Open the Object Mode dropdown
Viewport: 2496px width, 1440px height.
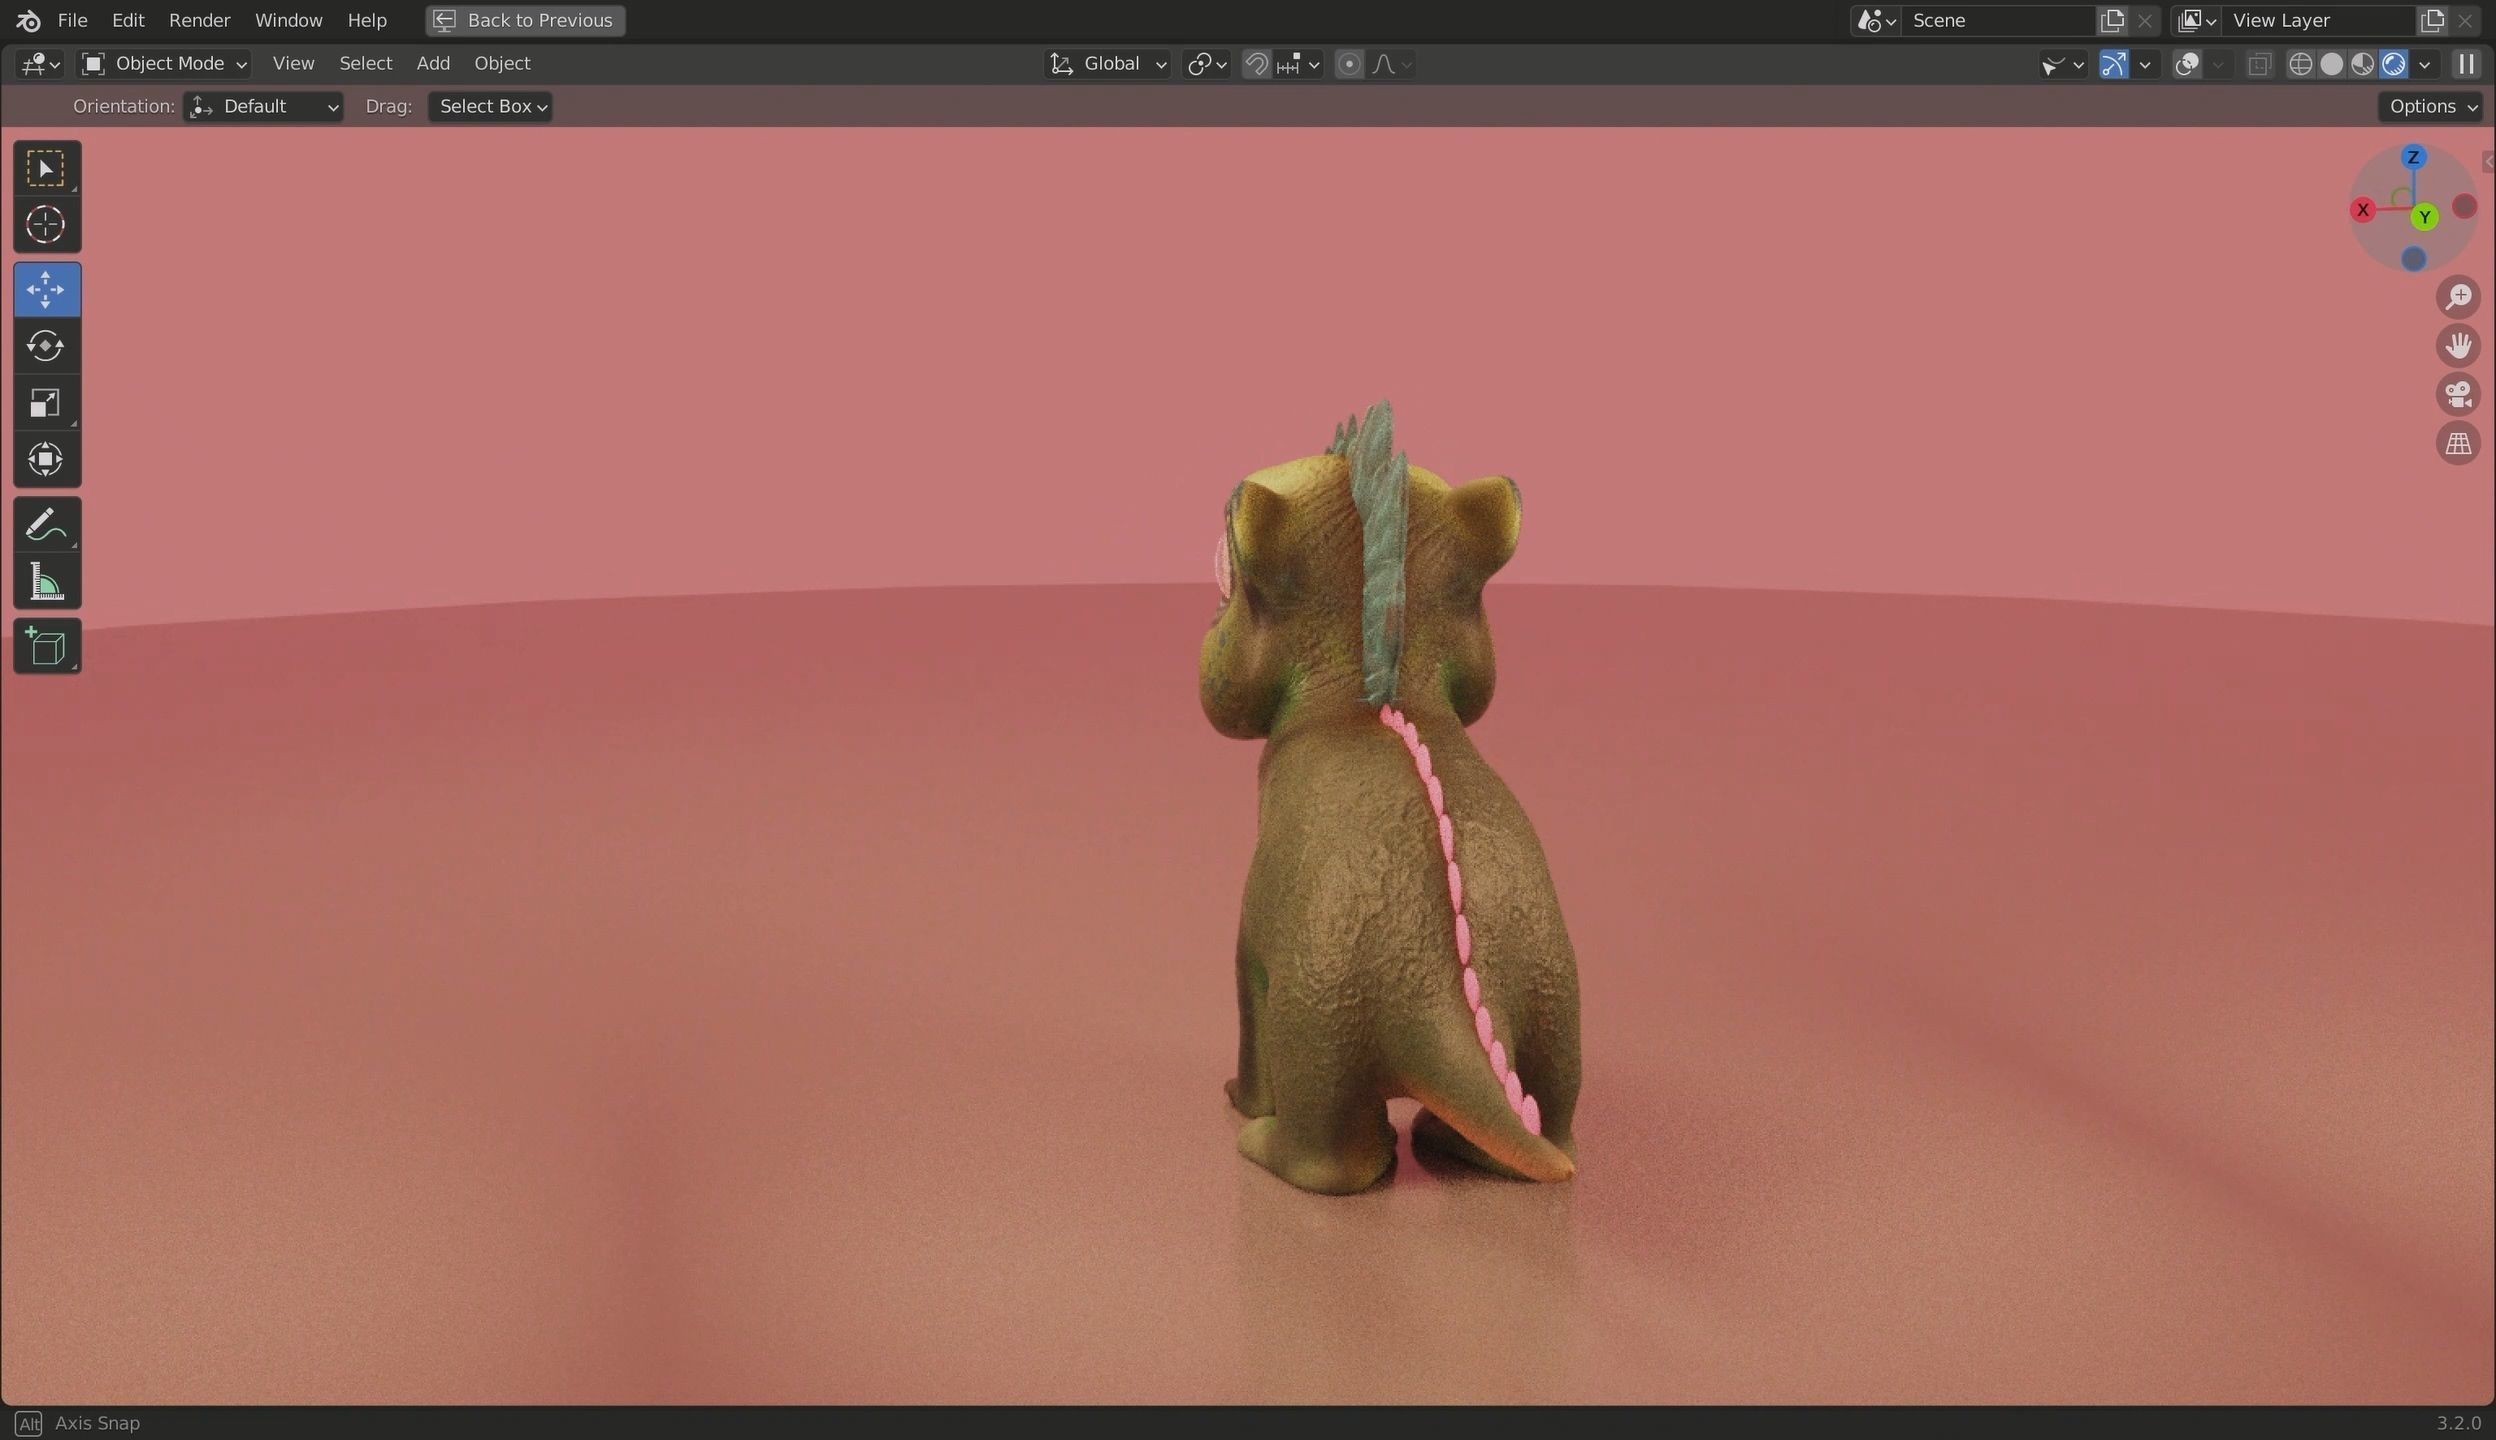coord(164,64)
